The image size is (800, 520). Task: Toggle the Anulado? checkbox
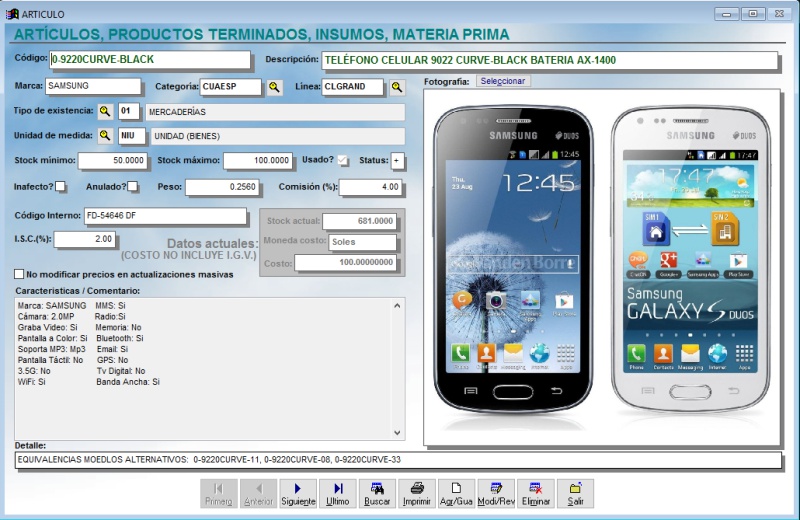coord(132,186)
